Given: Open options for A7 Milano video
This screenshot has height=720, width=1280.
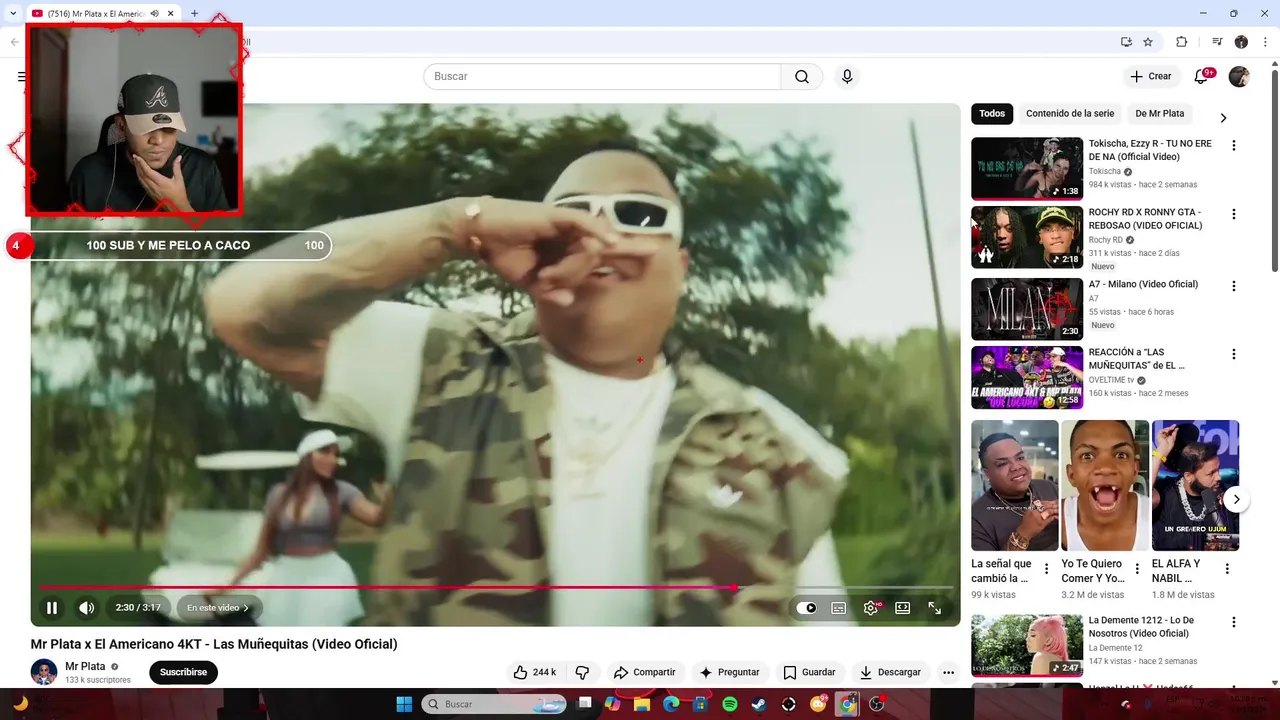Looking at the screenshot, I should tap(1233, 286).
